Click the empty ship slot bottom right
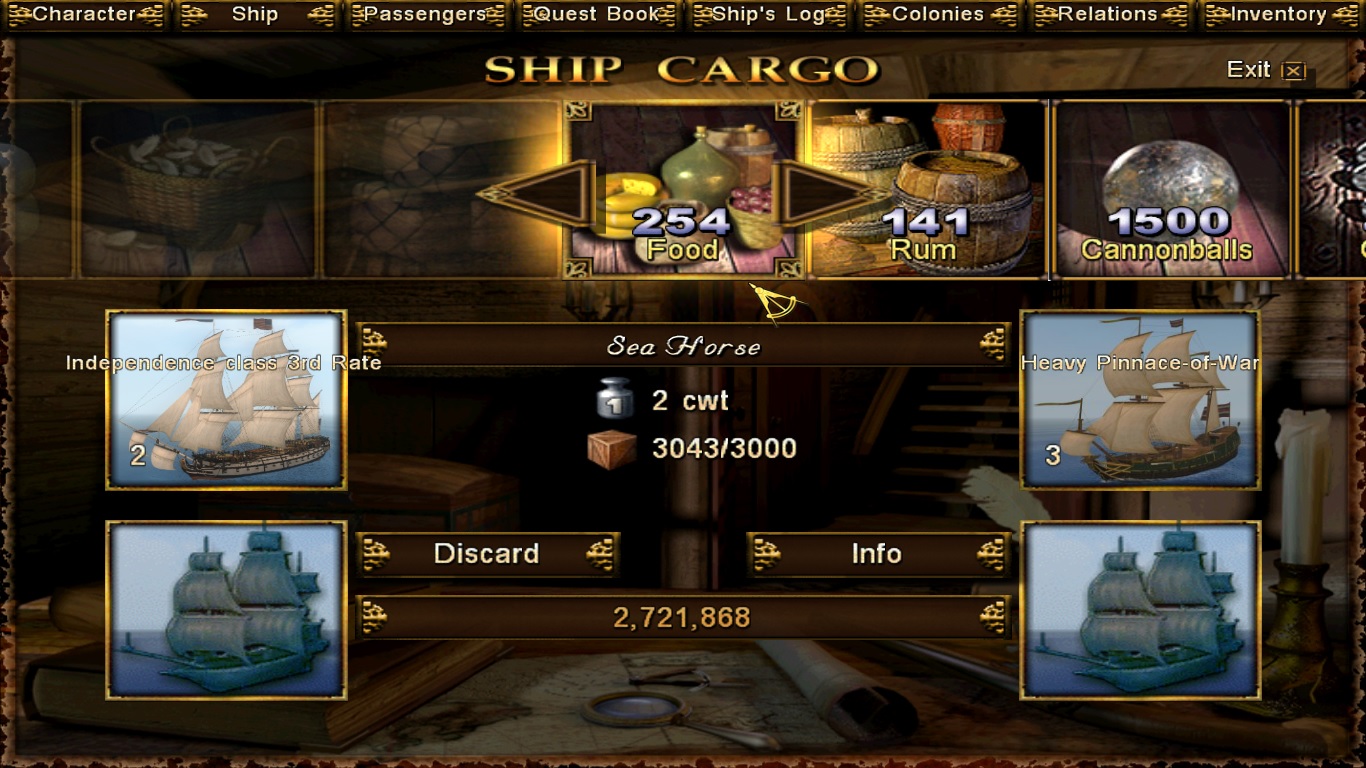This screenshot has width=1366, height=768. 1140,610
